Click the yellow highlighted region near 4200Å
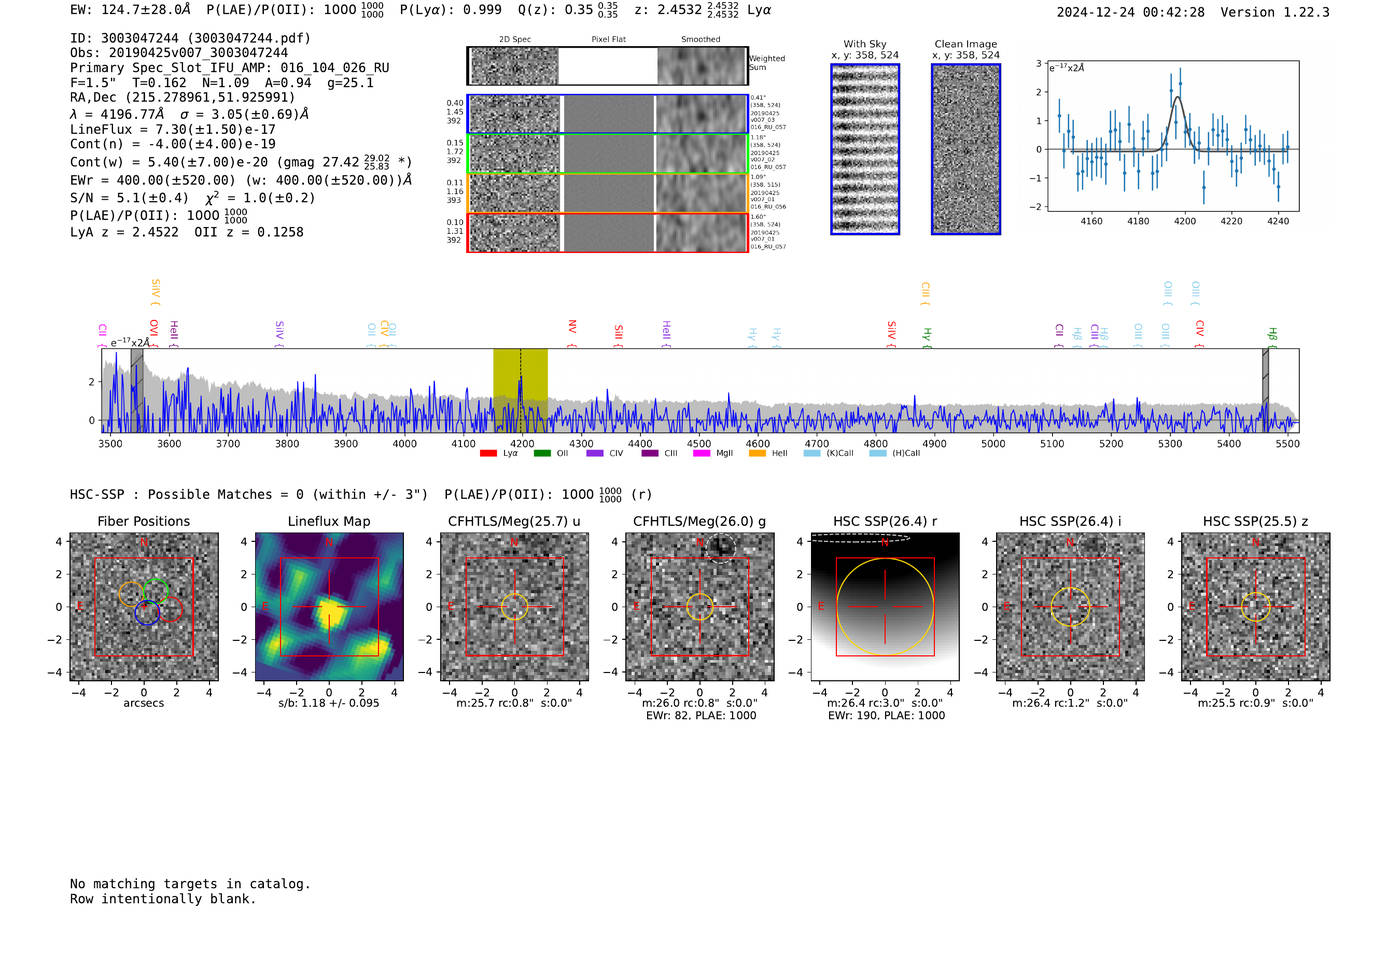This screenshot has height=953, width=1400. coord(520,390)
